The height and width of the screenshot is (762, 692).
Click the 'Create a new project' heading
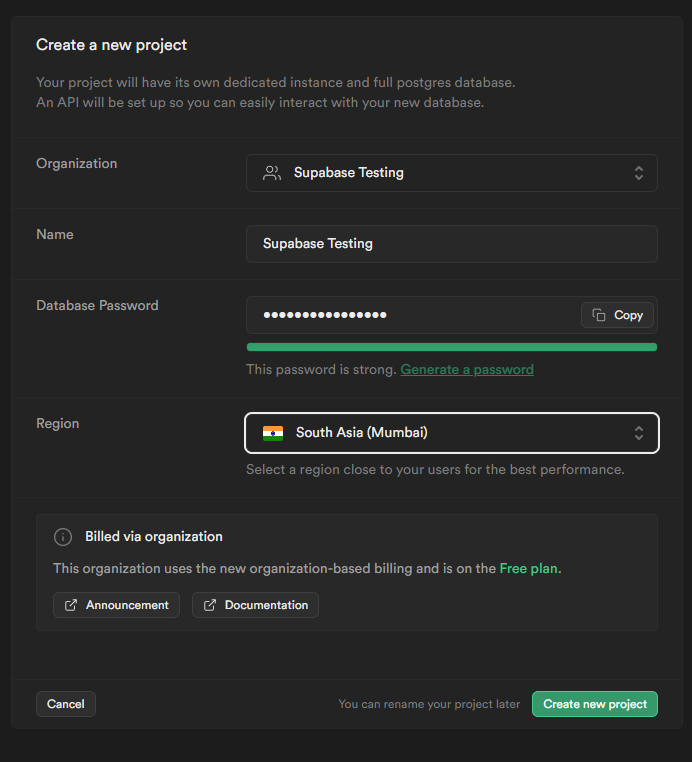(111, 45)
